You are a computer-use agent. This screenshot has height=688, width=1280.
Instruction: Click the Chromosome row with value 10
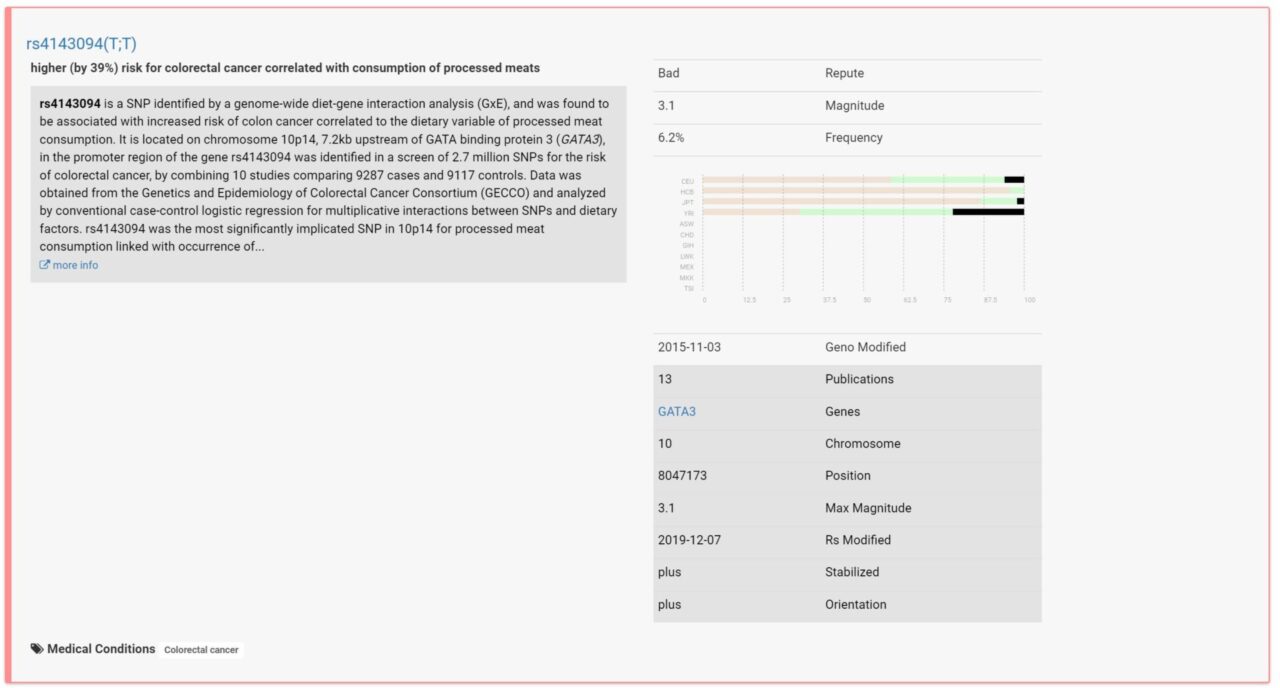pos(848,443)
